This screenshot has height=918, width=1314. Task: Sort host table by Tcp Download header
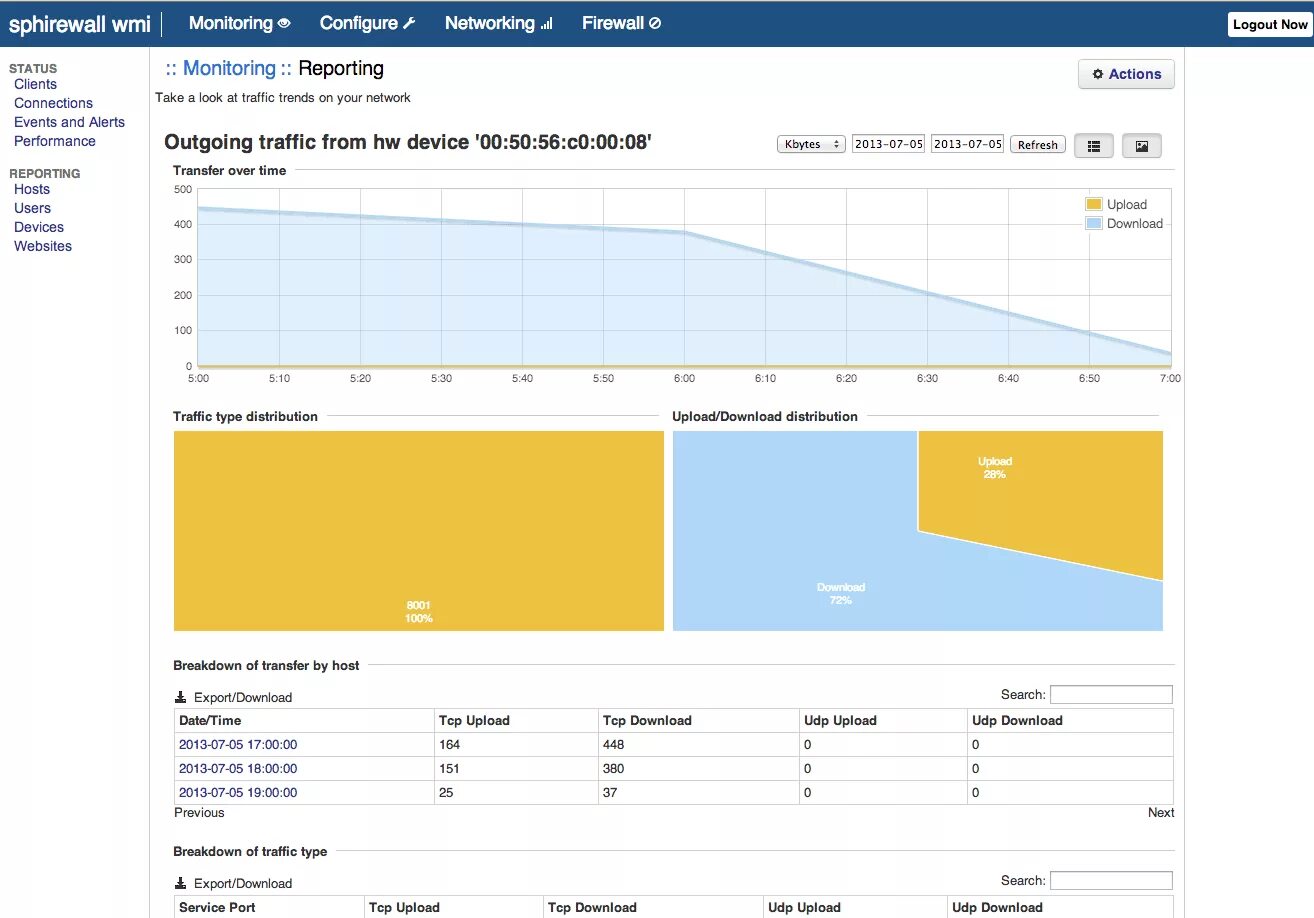pyautogui.click(x=698, y=720)
